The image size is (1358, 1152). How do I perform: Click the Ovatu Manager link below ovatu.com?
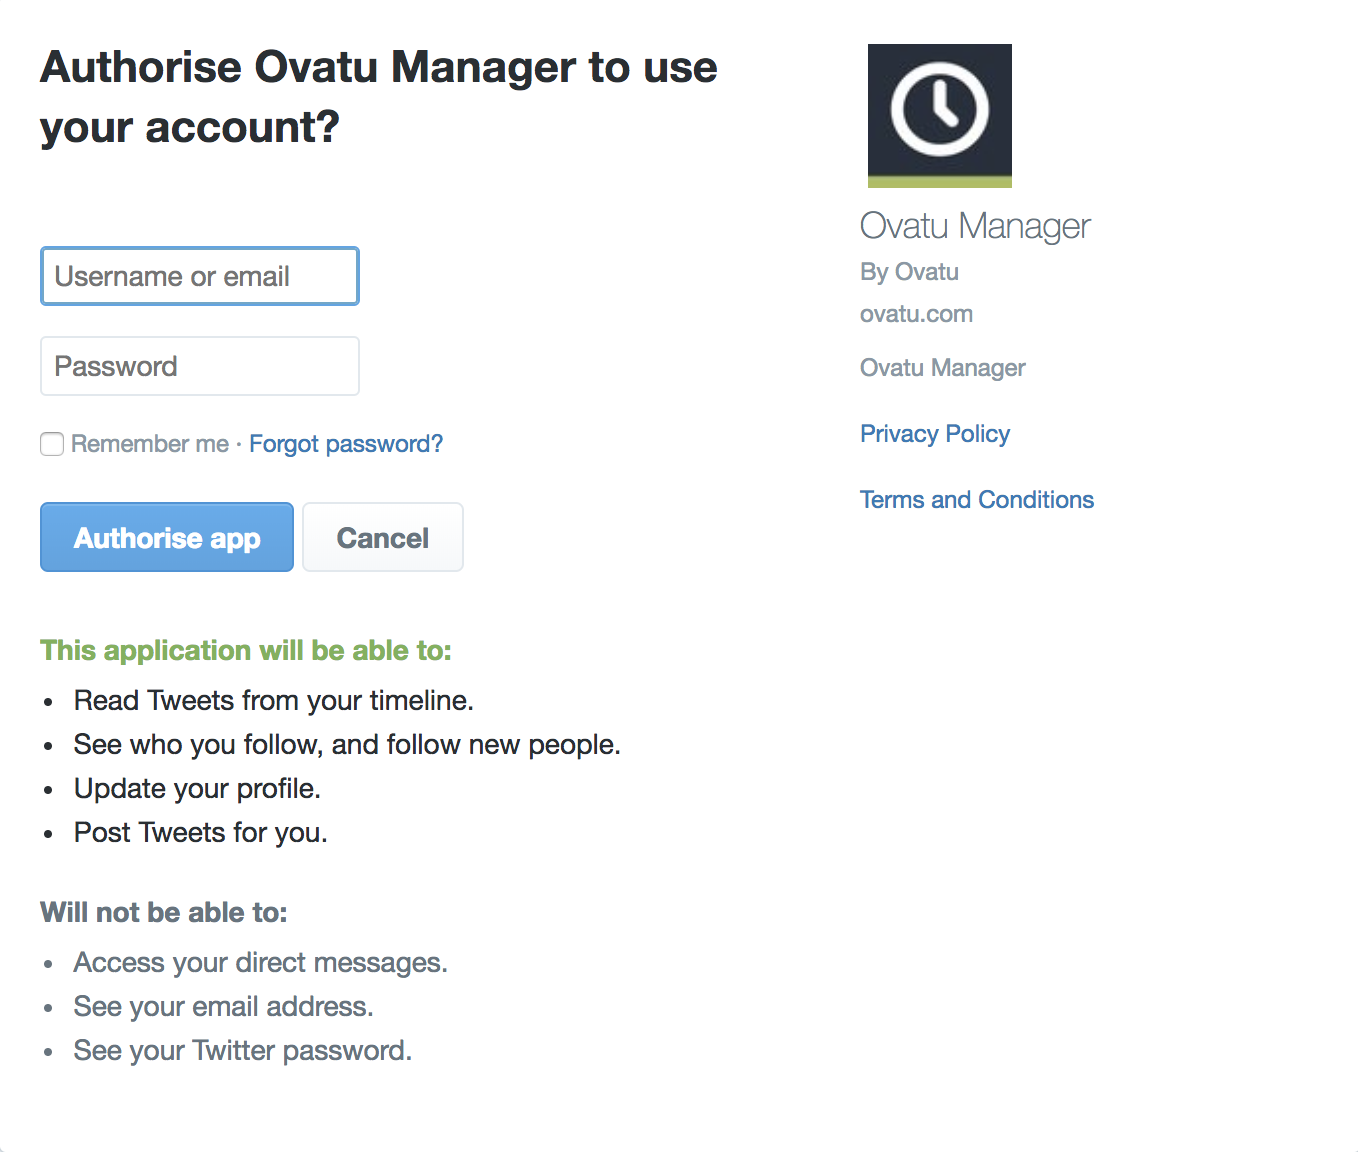coord(942,367)
